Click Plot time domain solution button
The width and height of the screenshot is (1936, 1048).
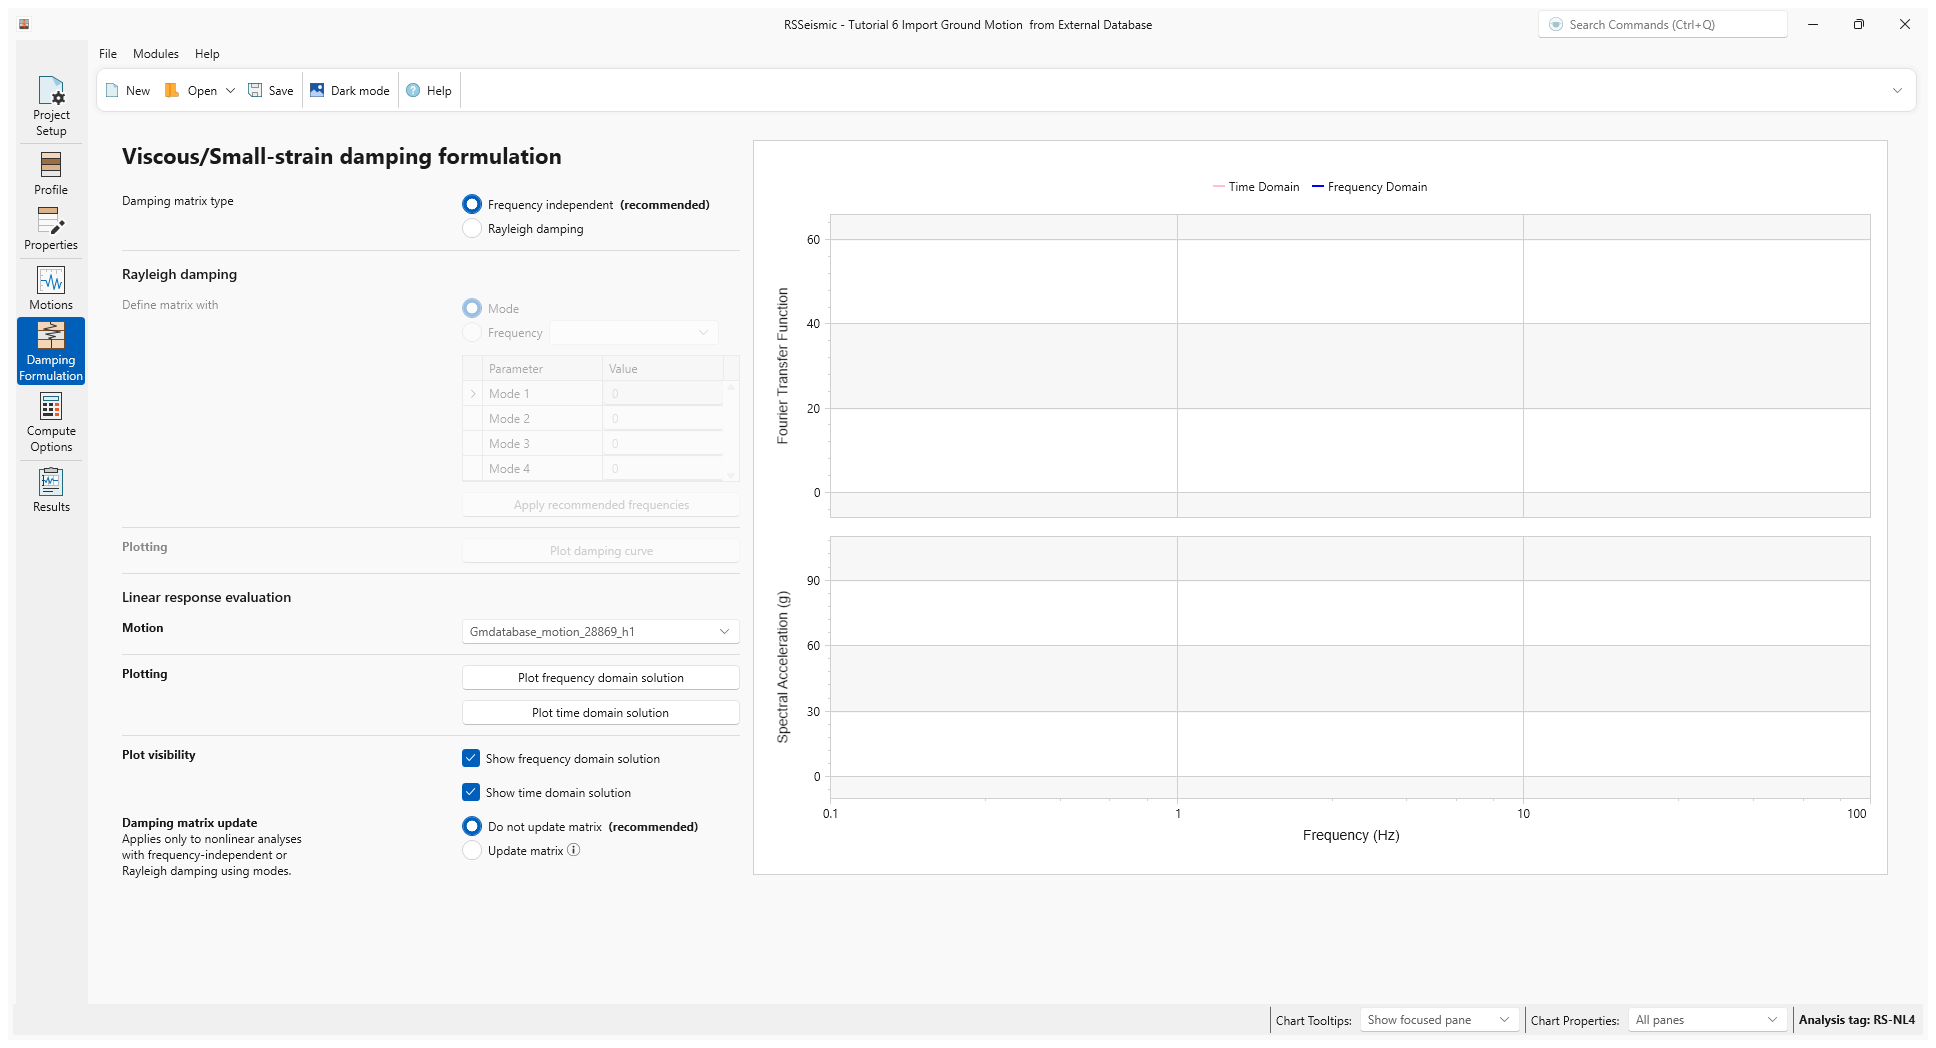click(600, 713)
